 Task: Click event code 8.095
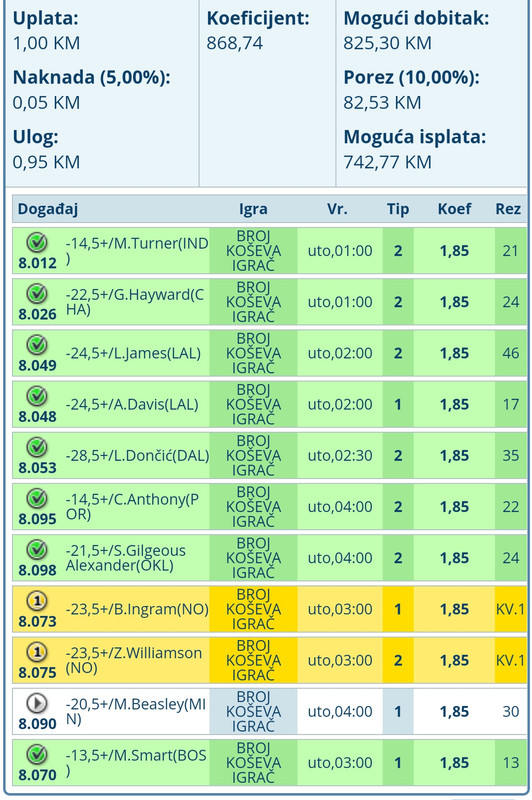click(x=37, y=519)
